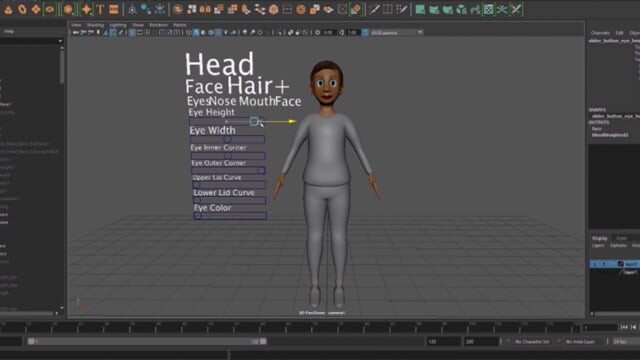Click the orange sphere on plane shelf icon
The height and width of the screenshot is (360, 640).
(x=356, y=9)
